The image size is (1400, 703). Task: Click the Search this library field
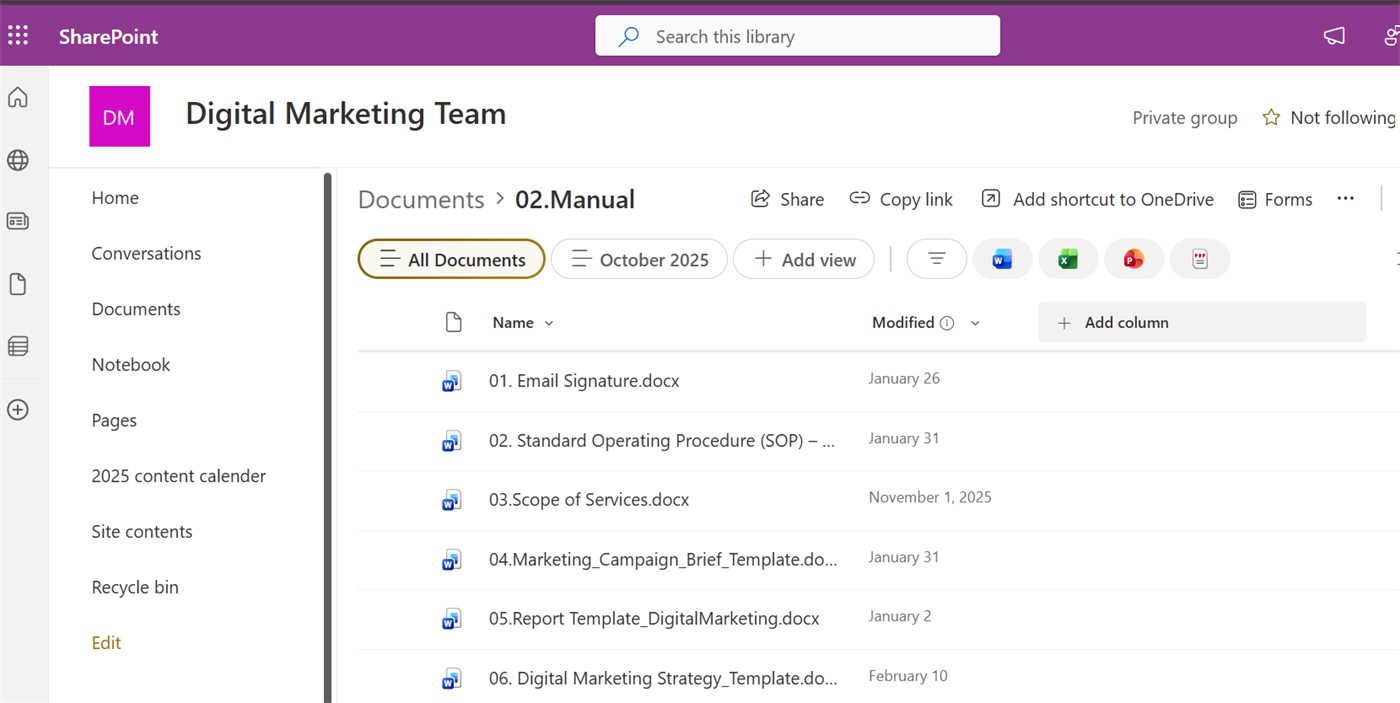tap(798, 36)
